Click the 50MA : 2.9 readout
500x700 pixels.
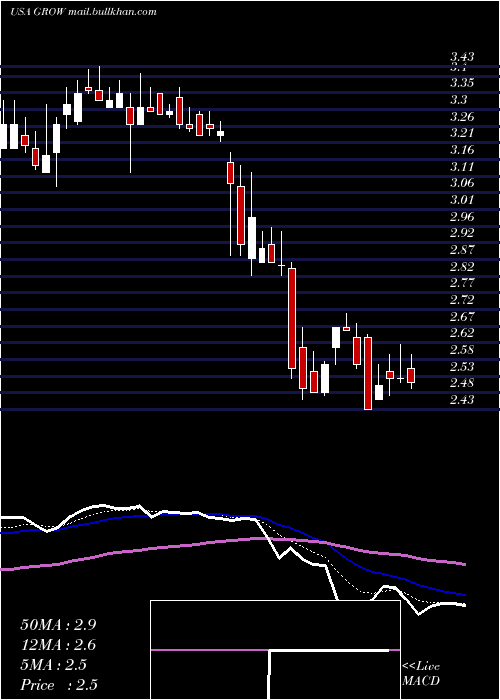point(58,625)
